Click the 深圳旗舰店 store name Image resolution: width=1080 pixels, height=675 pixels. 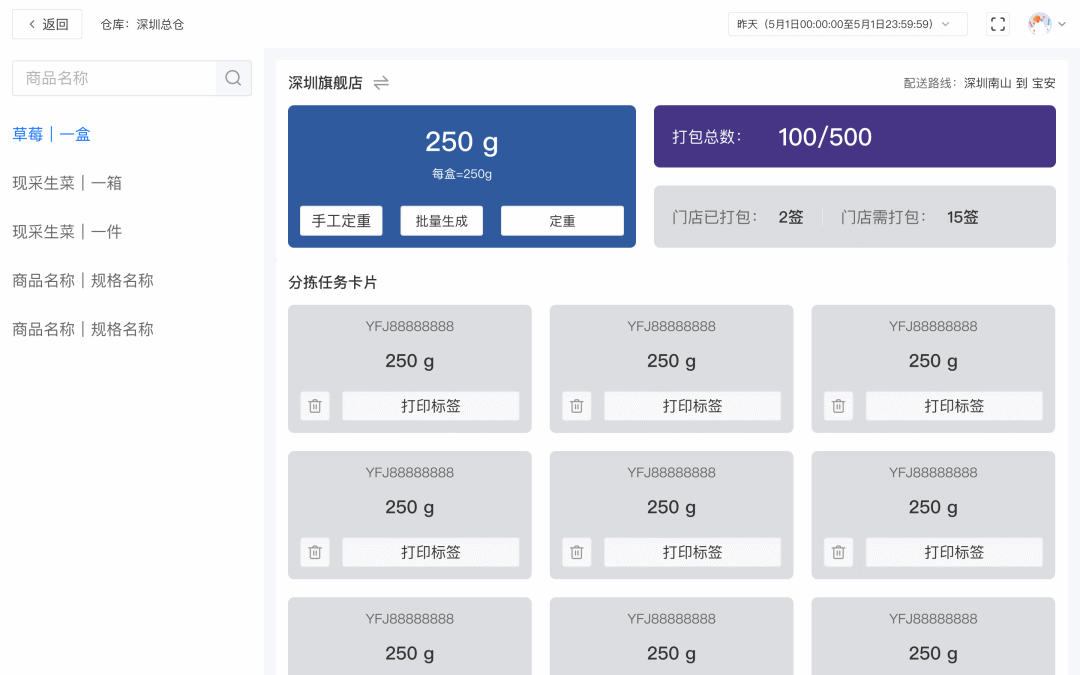pos(325,83)
